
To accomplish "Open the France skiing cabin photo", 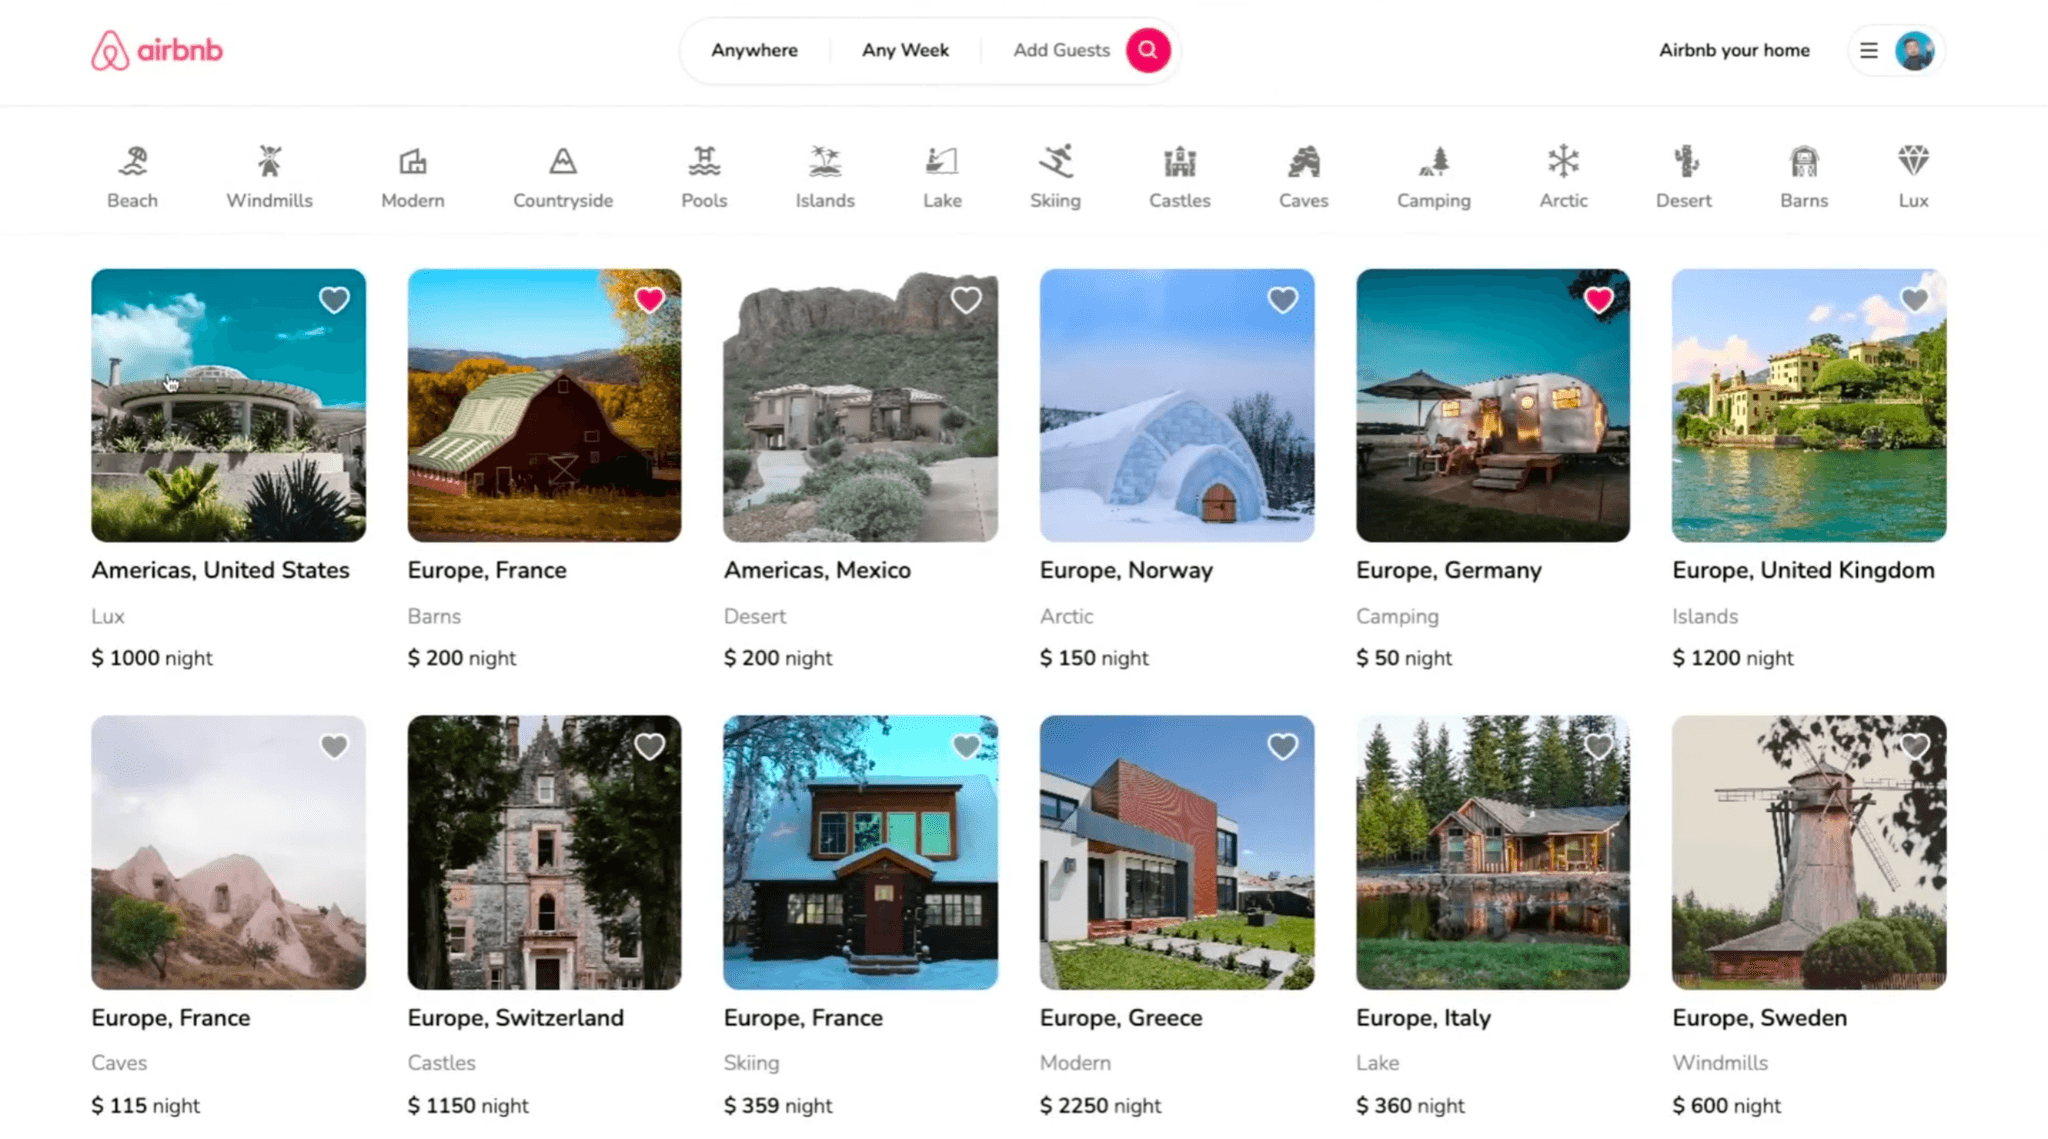I will pyautogui.click(x=860, y=852).
